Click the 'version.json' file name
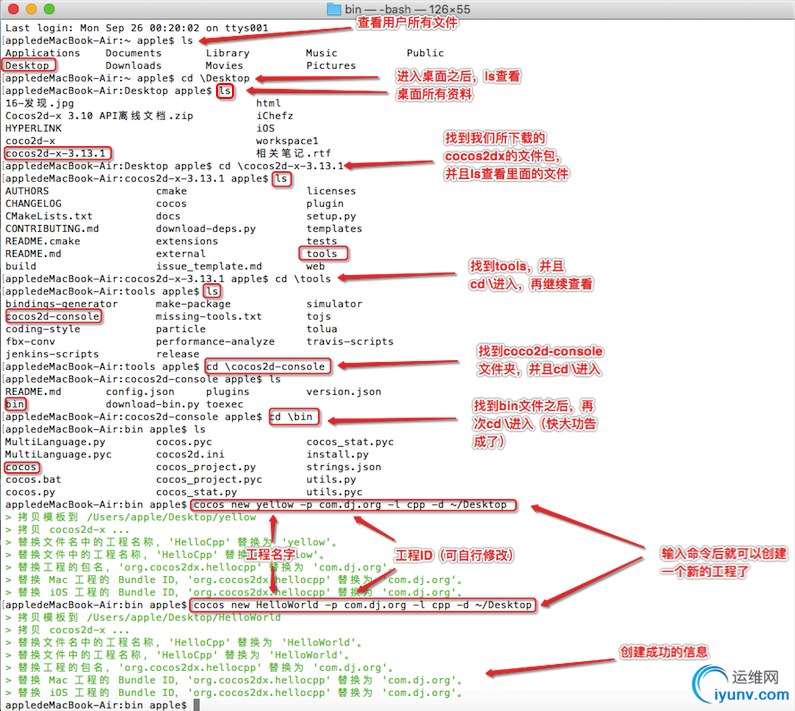The image size is (795, 711). pyautogui.click(x=344, y=392)
